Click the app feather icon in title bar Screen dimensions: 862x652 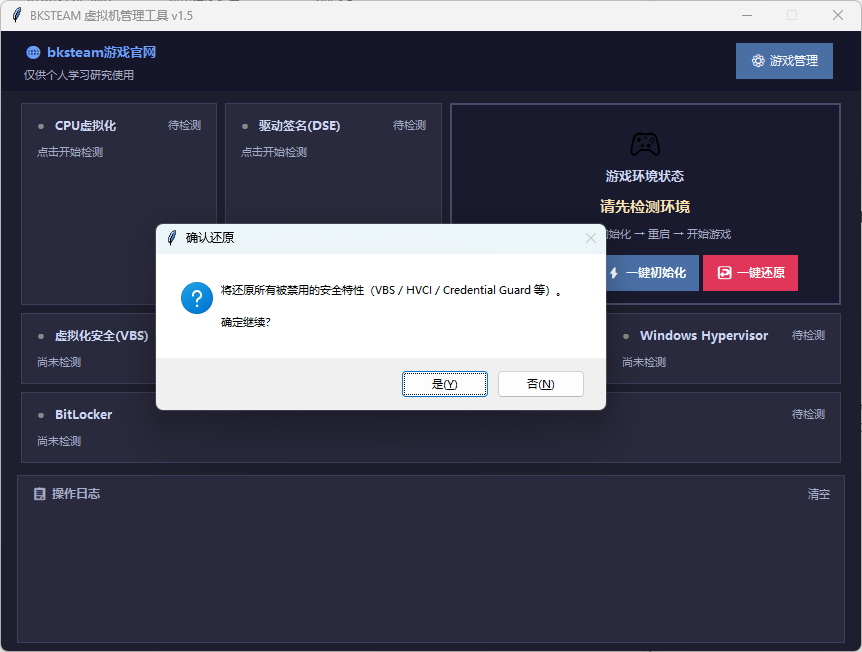(x=17, y=15)
